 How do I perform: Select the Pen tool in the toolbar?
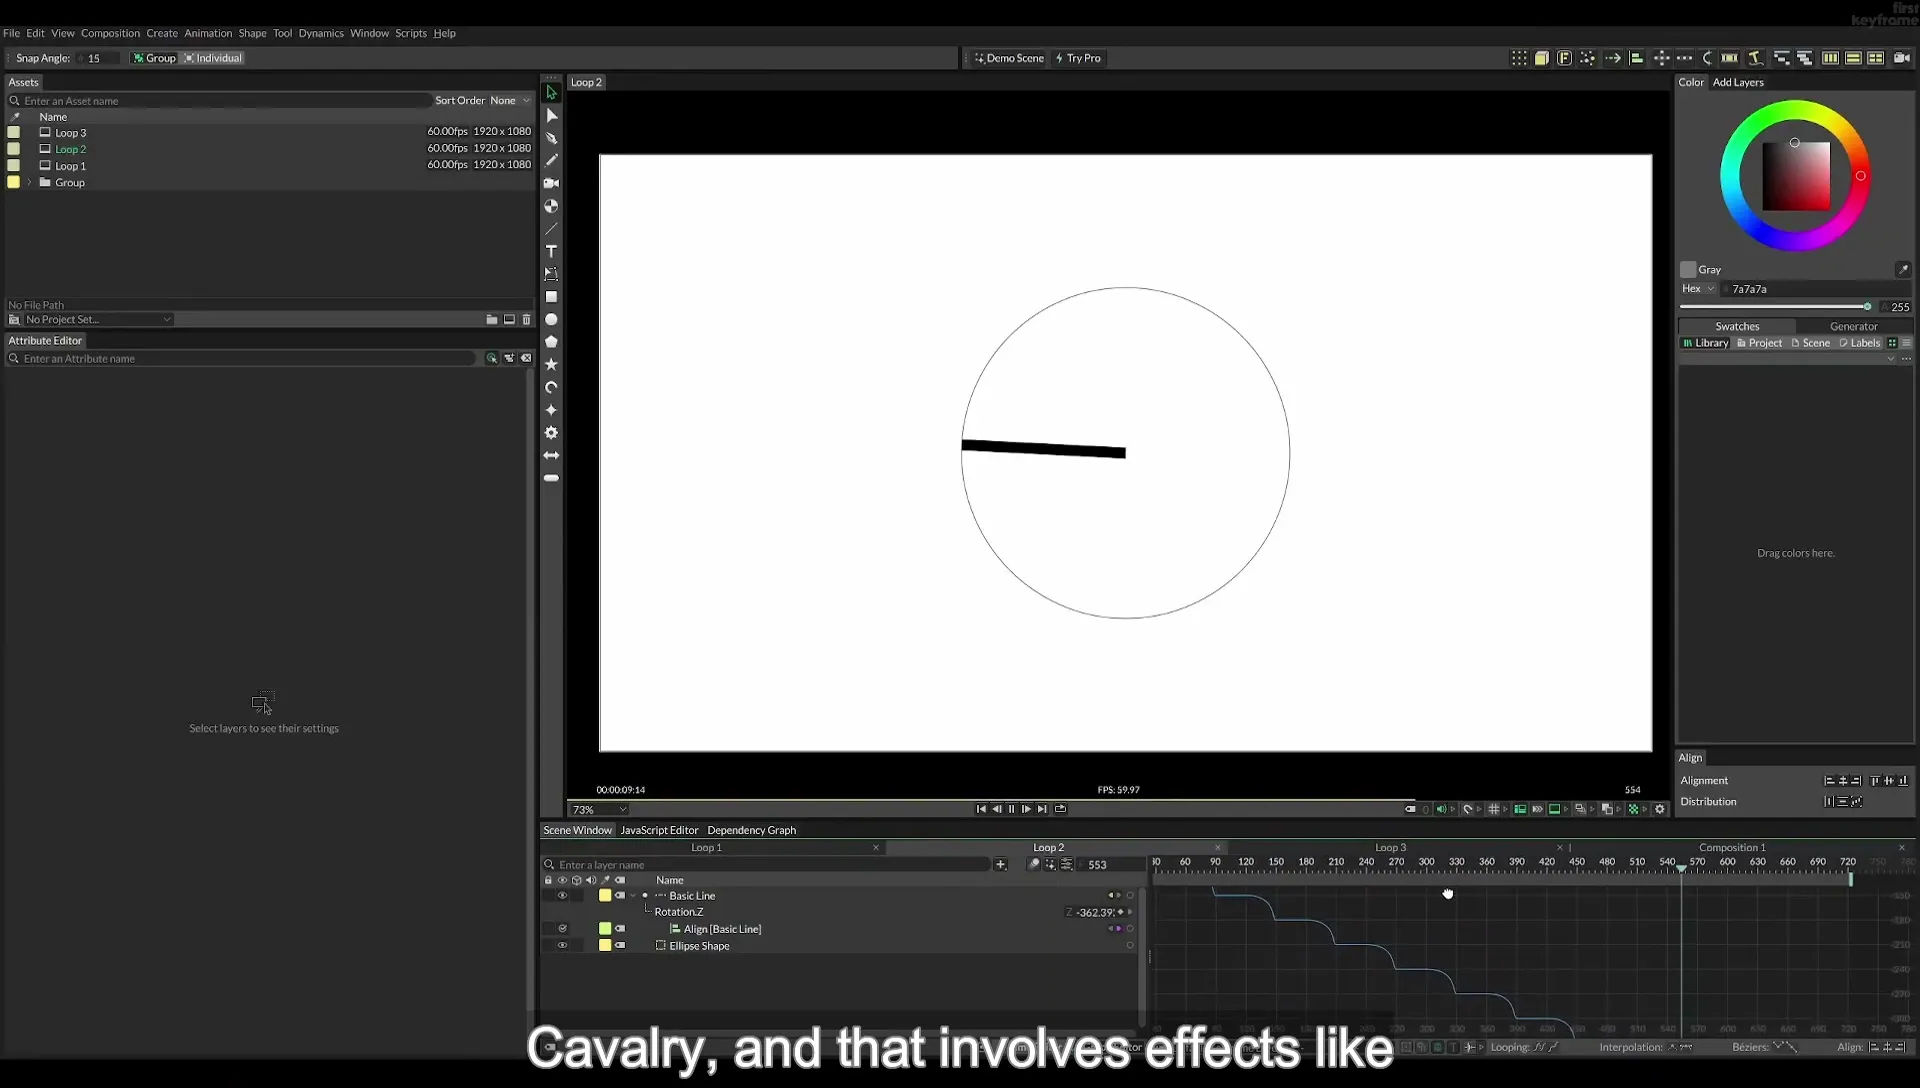click(551, 138)
